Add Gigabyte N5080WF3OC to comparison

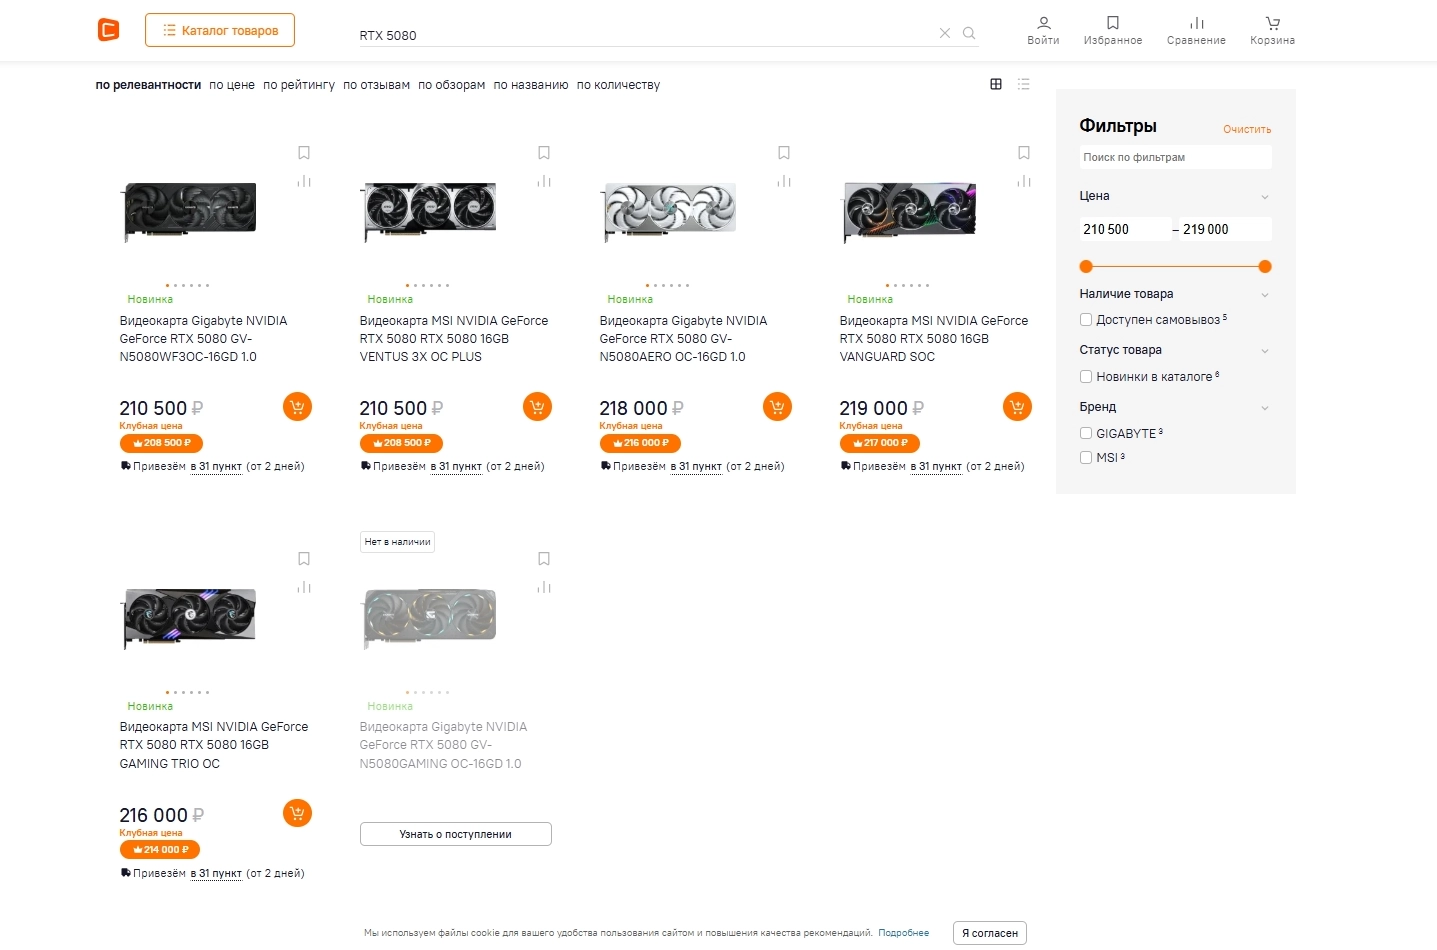(x=304, y=181)
